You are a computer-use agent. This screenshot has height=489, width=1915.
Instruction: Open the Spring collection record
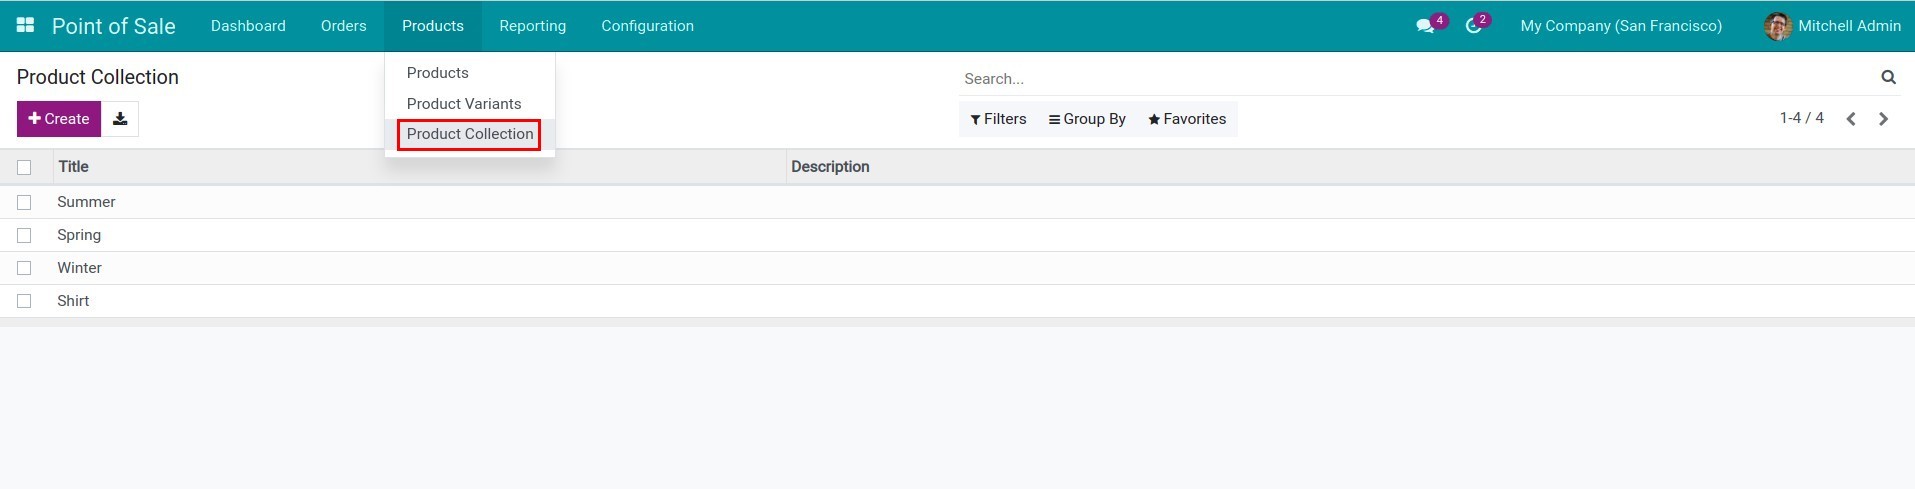tap(79, 235)
